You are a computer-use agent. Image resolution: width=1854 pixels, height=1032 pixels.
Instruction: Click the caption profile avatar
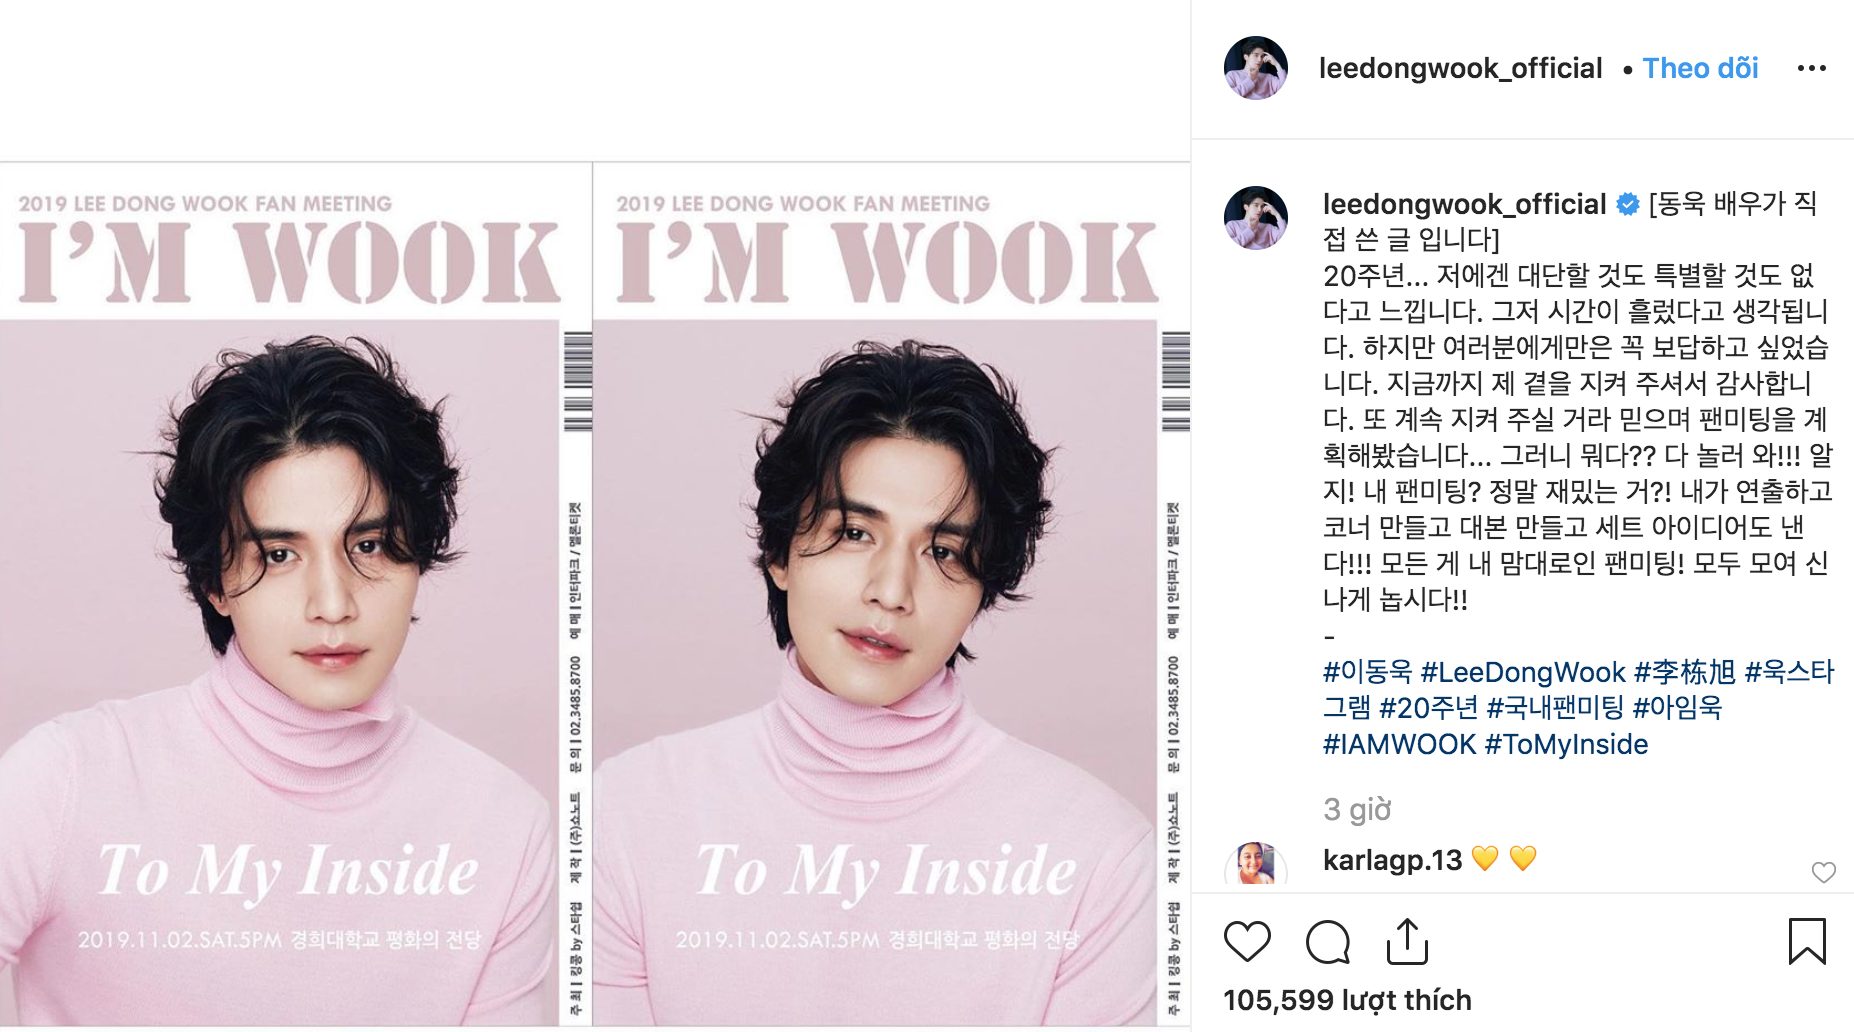1256,218
